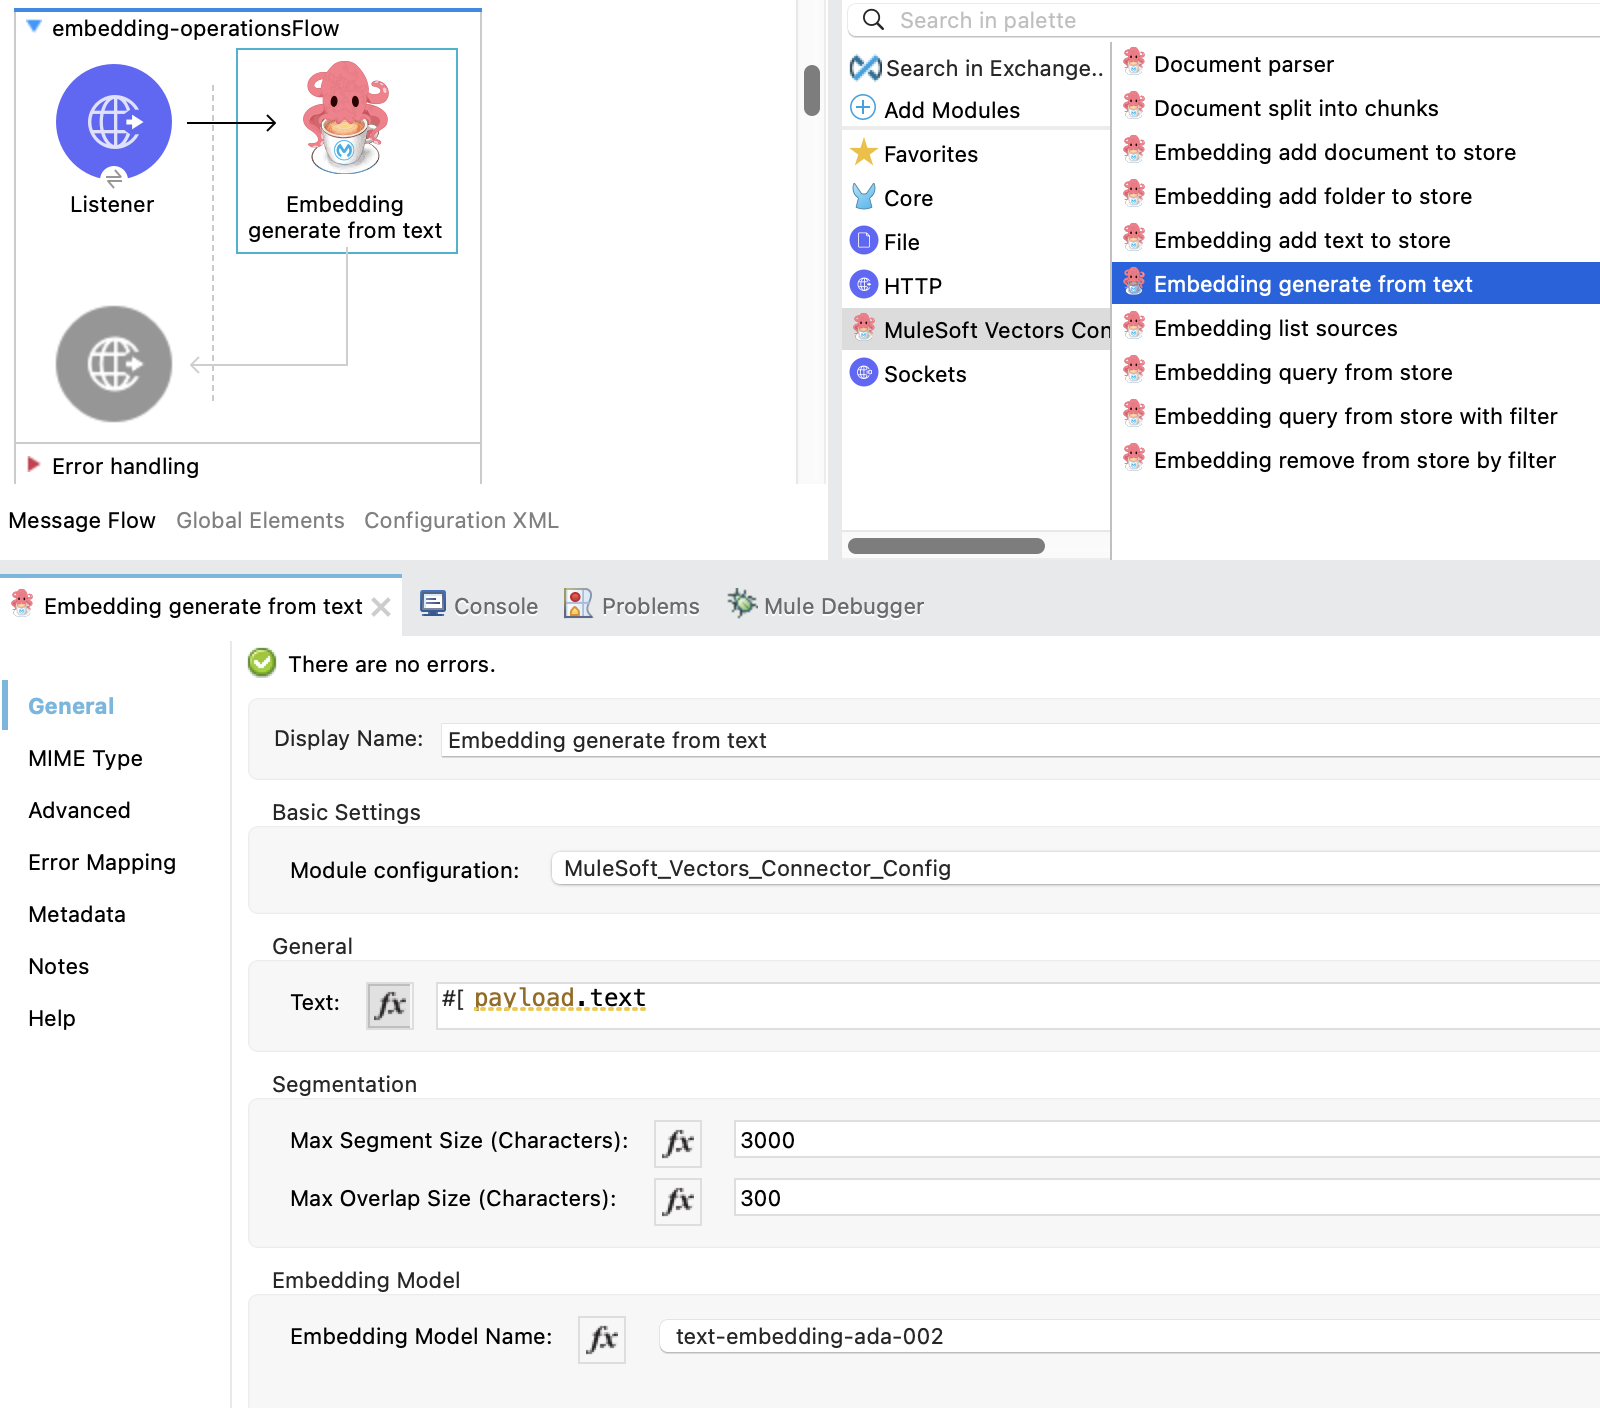Collapse the embedding-operationsFlow triangle
The image size is (1600, 1408).
click(34, 27)
